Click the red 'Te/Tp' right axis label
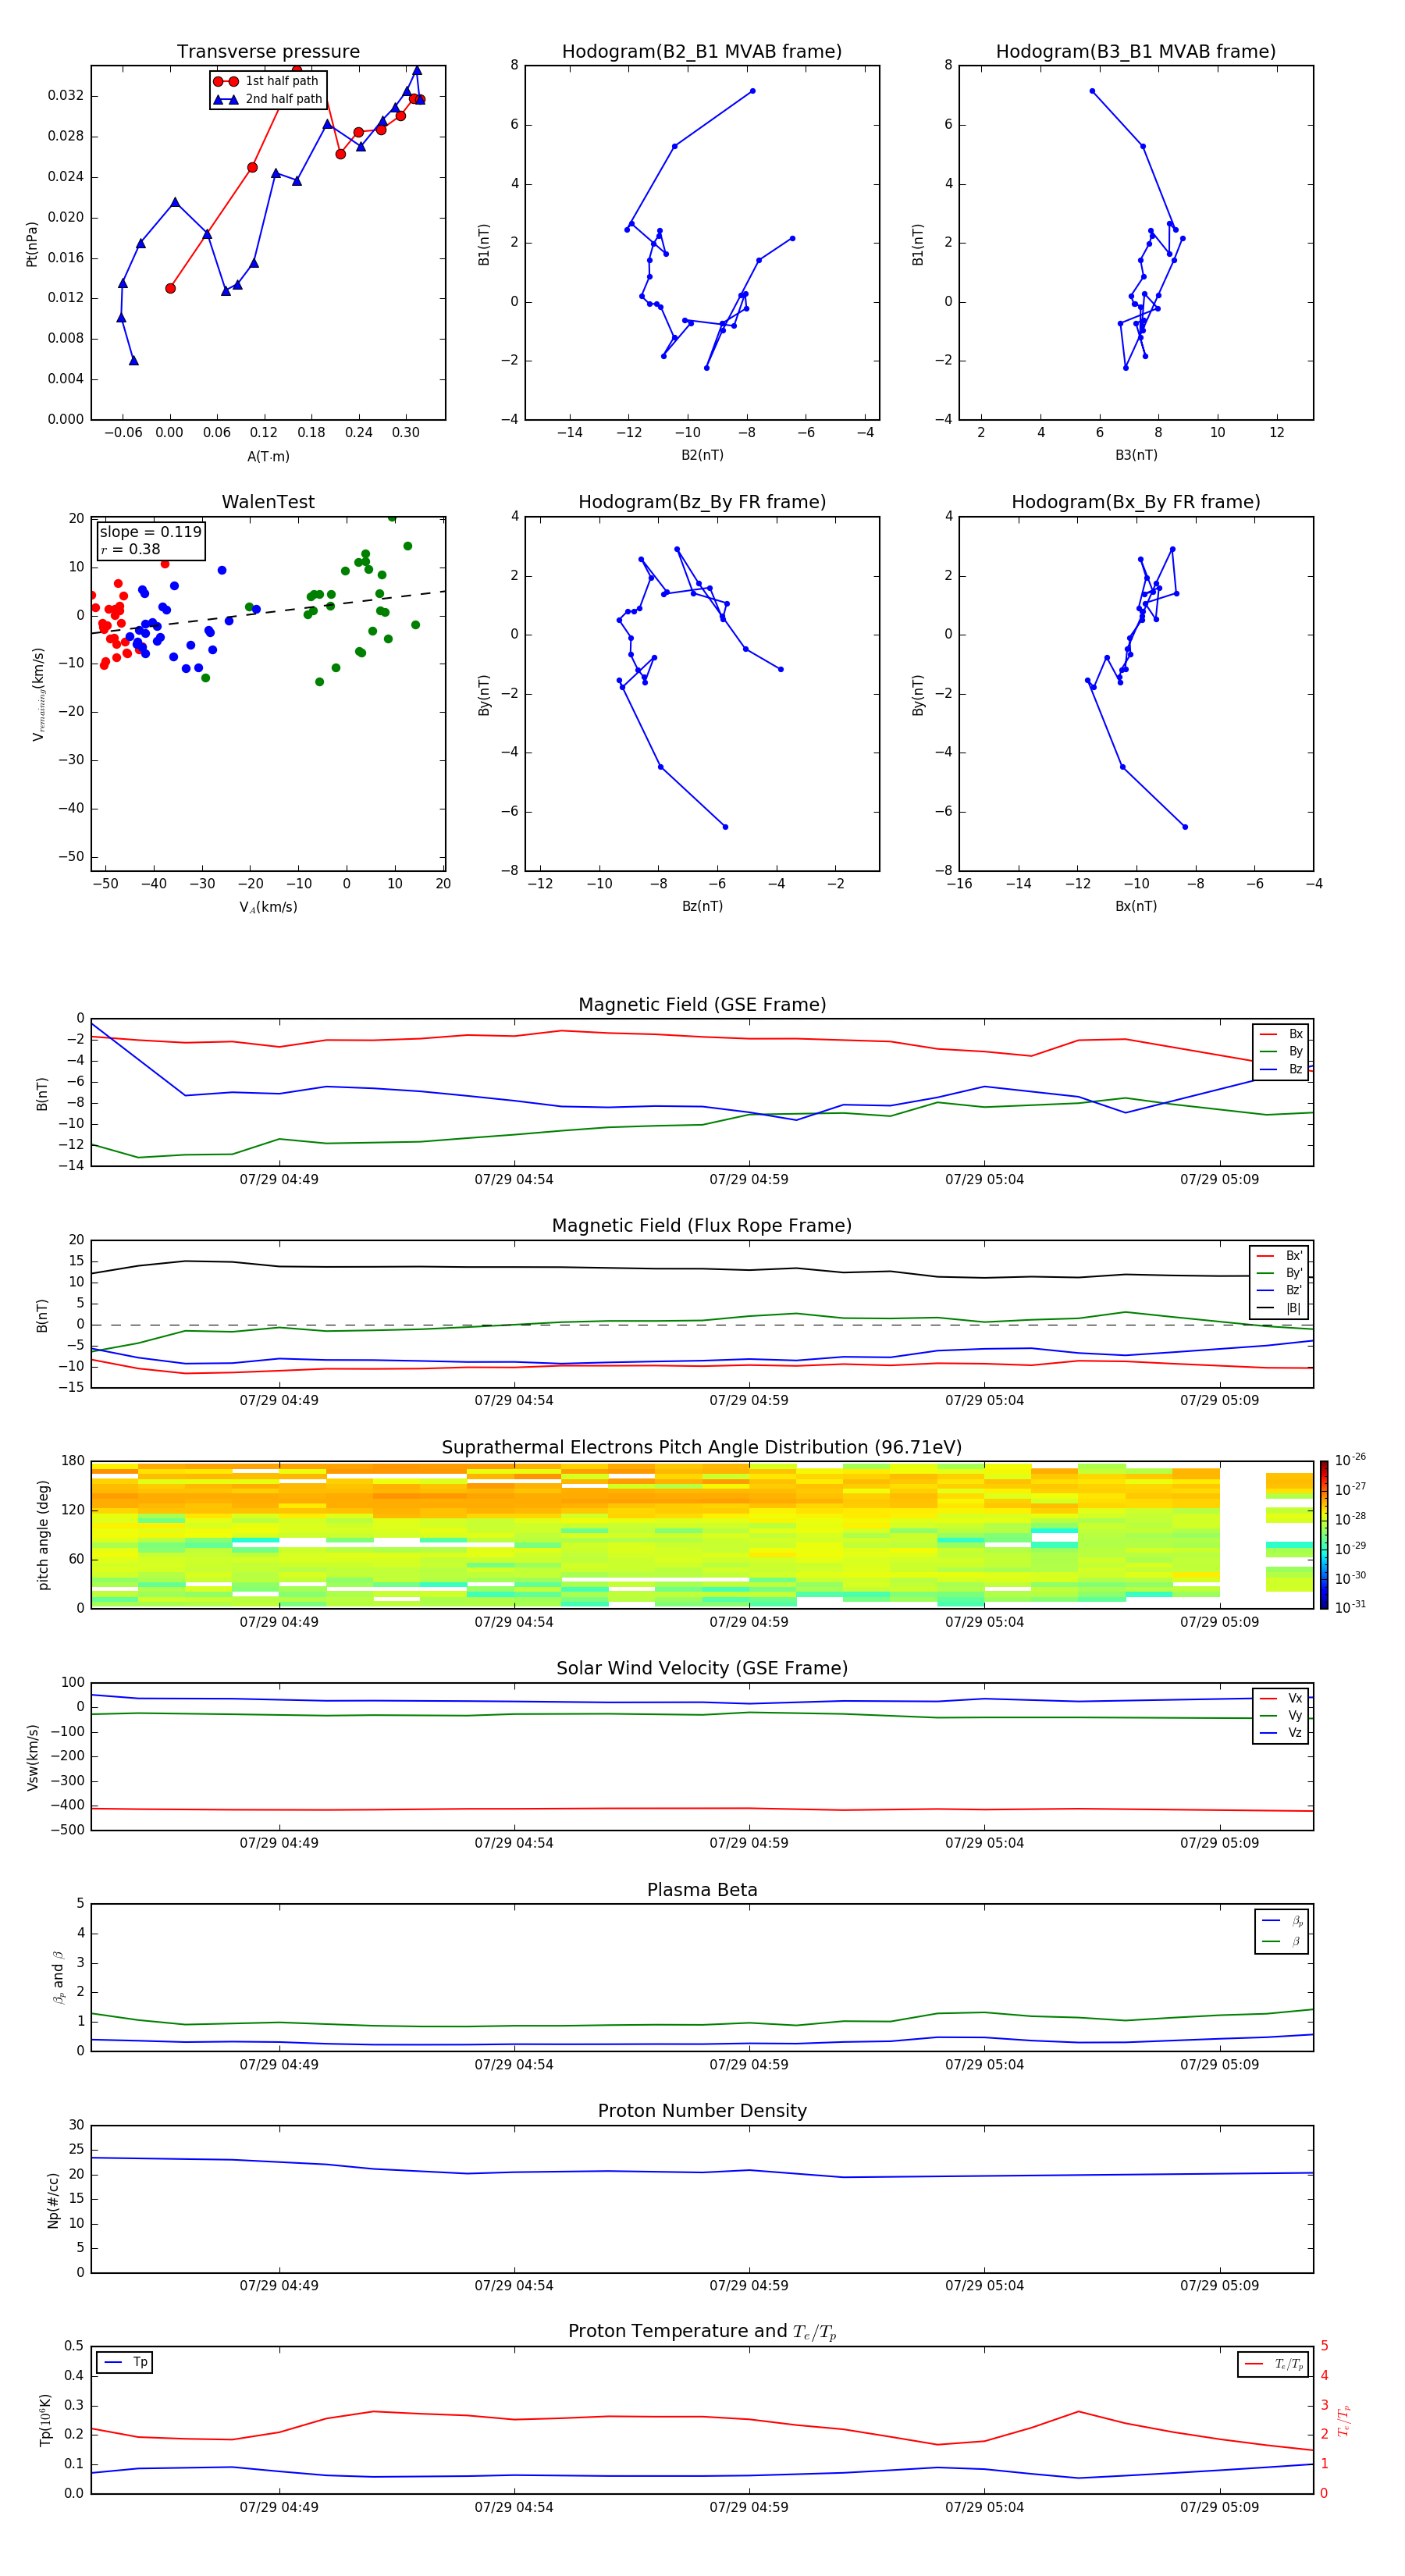The height and width of the screenshot is (2576, 1405). (1343, 2421)
